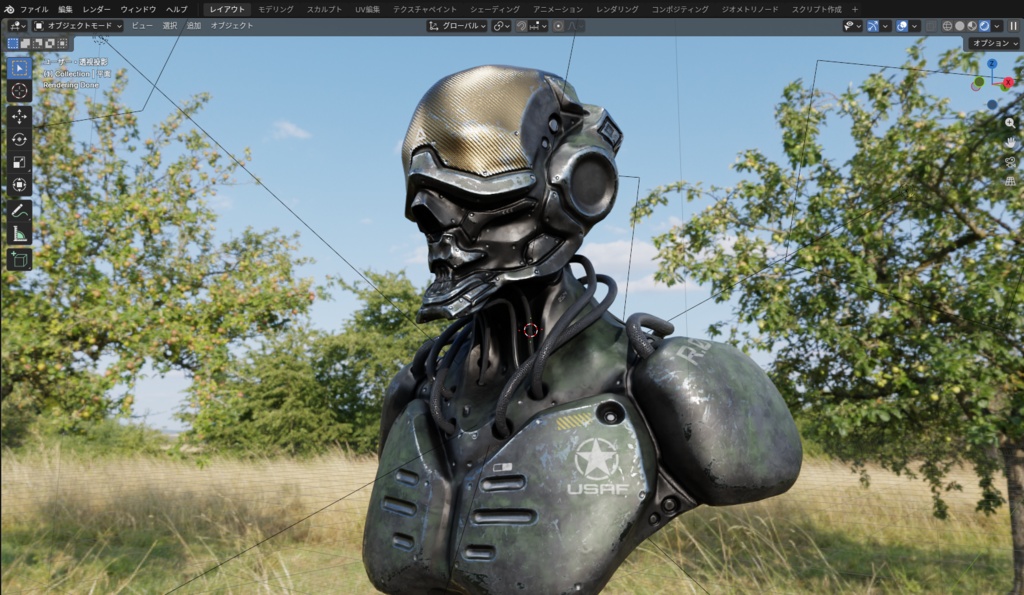Set selection mode to subtract selection
The height and width of the screenshot is (595, 1024).
(x=37, y=43)
